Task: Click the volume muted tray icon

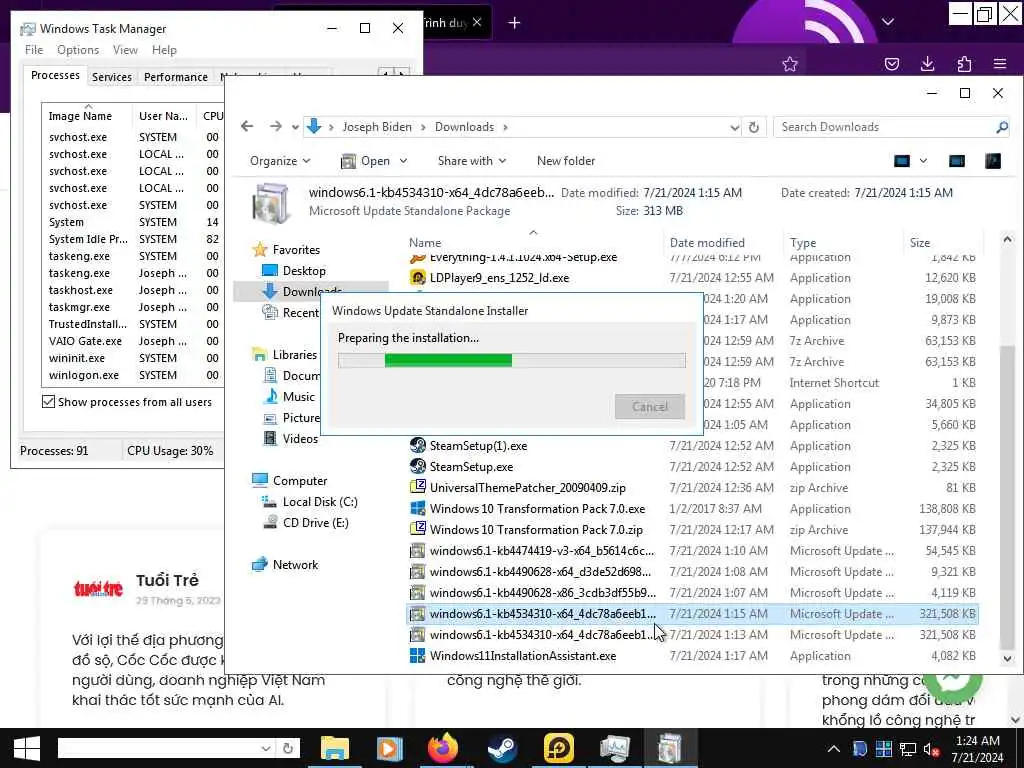Action: (x=931, y=749)
